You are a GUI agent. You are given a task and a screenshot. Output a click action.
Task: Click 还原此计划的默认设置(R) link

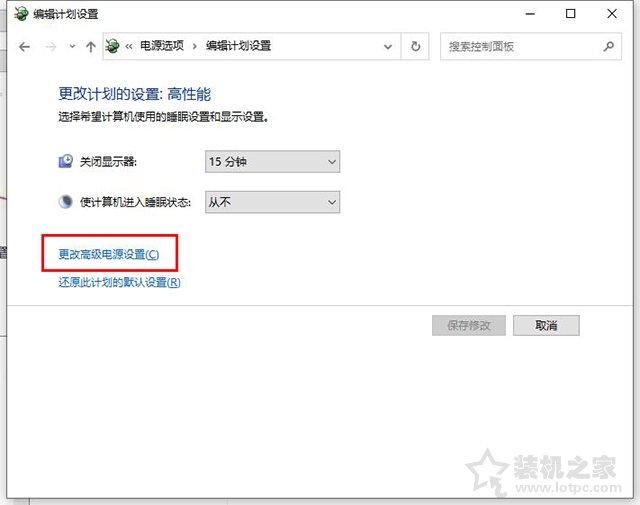point(119,282)
